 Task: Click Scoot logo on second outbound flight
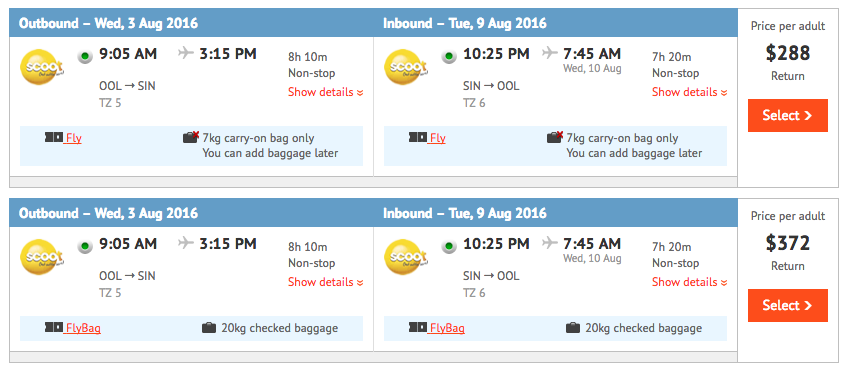[42, 257]
